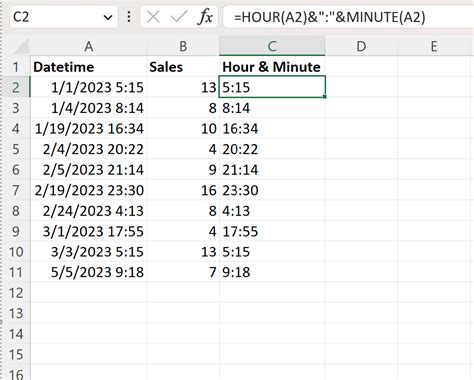Select column A header
This screenshot has height=380, width=474.
88,46
